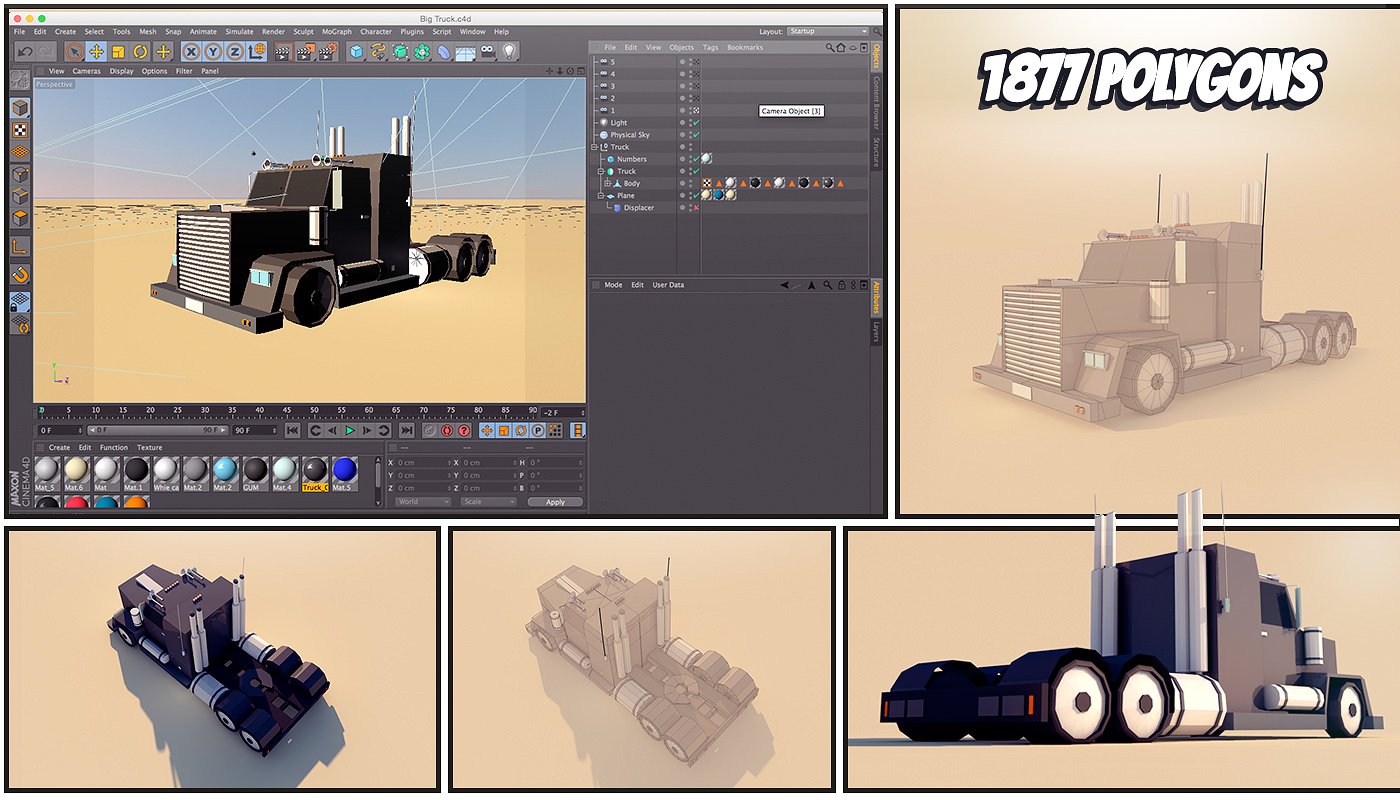The height and width of the screenshot is (800, 1400).
Task: Add a Light object from the toolbar
Action: (x=509, y=52)
